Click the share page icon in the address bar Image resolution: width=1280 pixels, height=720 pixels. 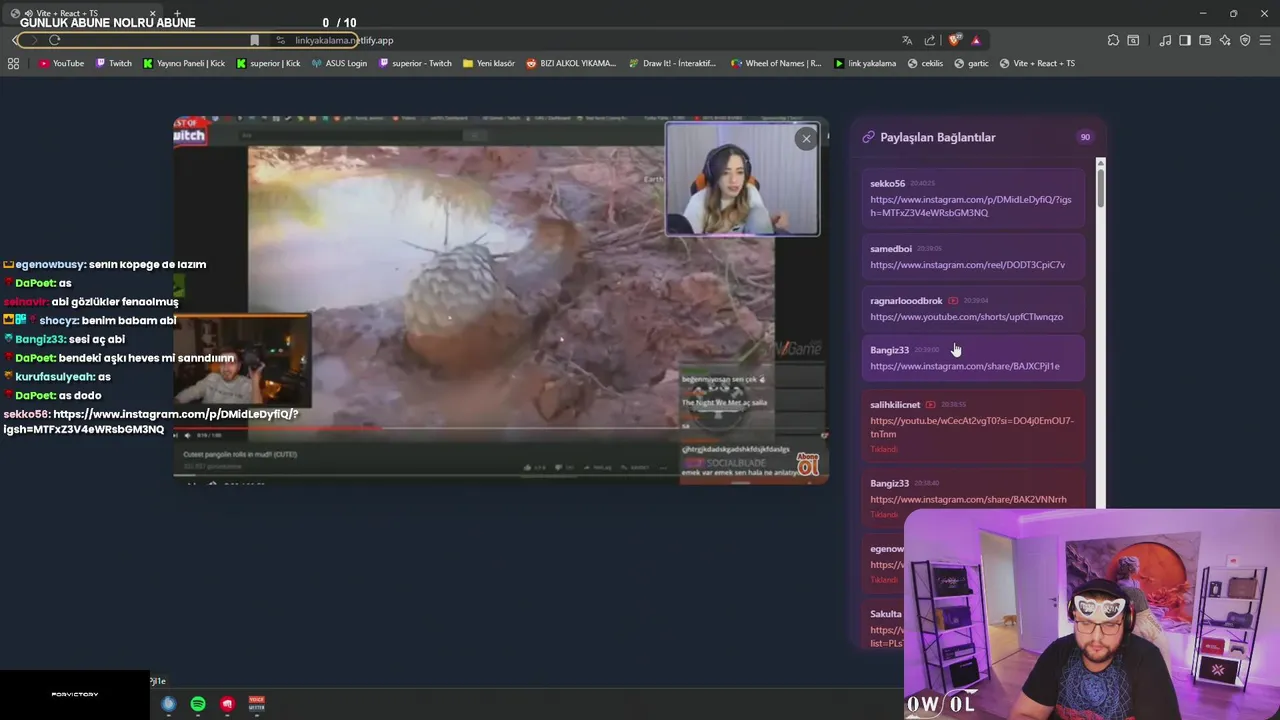tap(930, 40)
